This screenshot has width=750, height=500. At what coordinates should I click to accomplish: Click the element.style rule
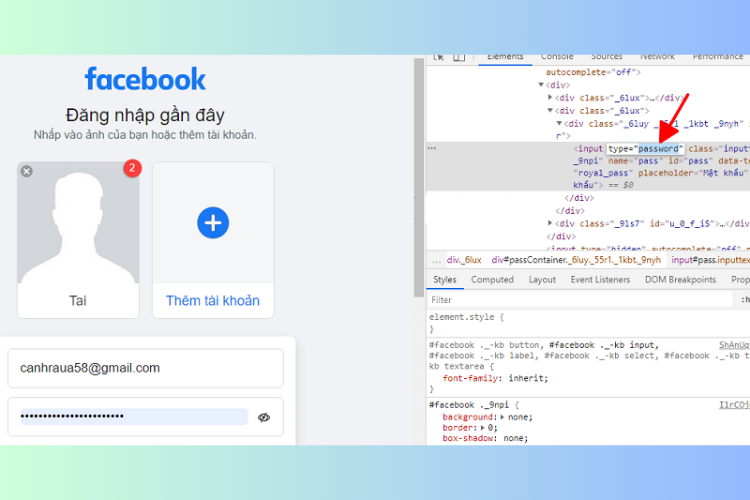coord(466,317)
